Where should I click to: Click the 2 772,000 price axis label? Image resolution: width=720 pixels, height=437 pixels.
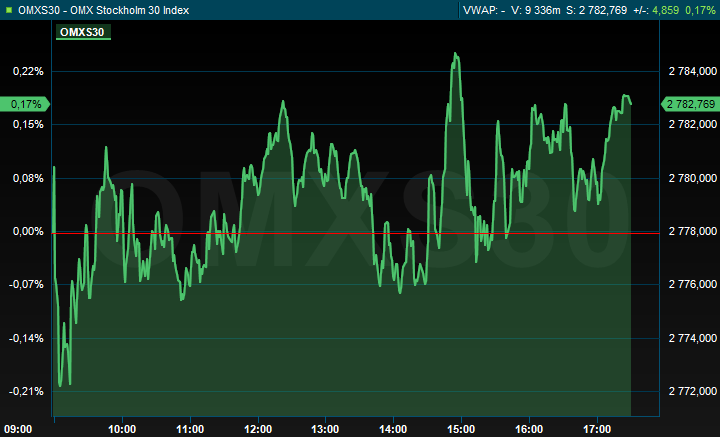click(x=691, y=391)
